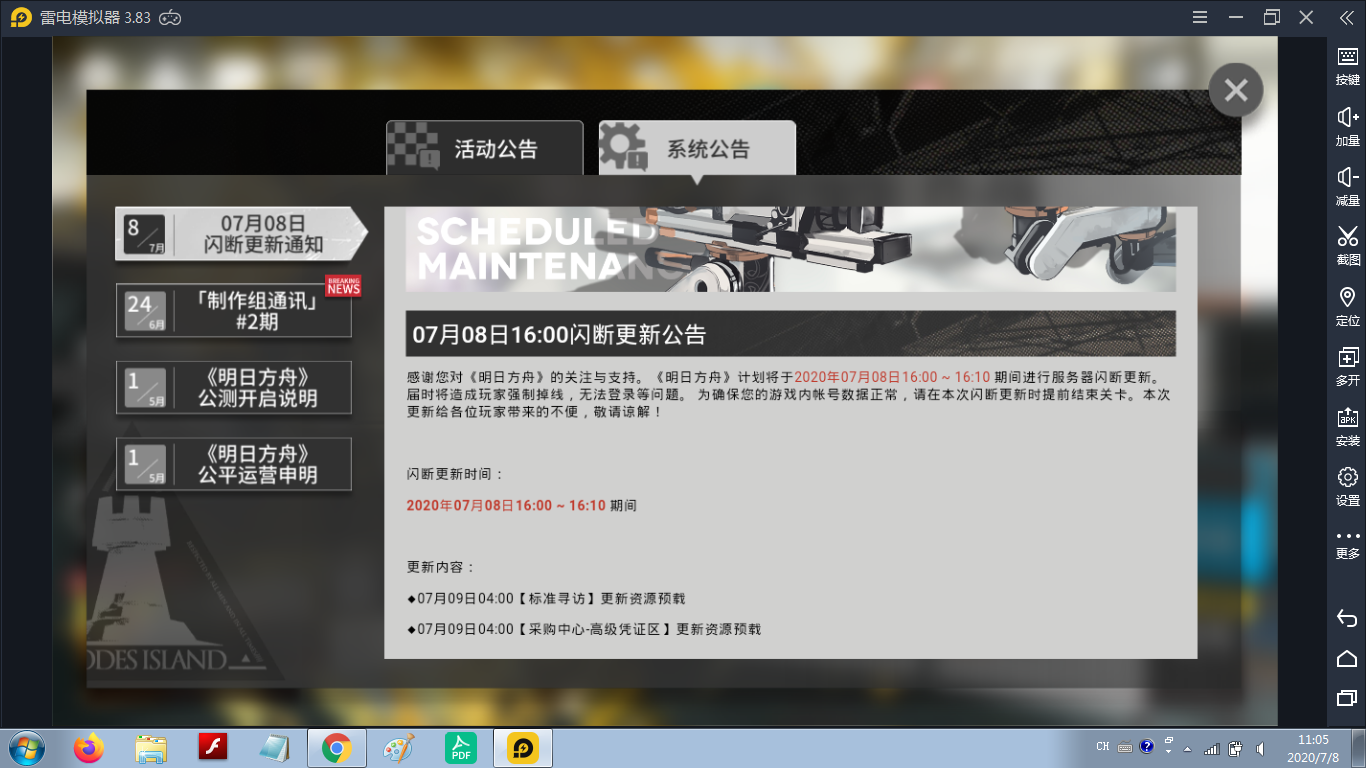Image resolution: width=1366 pixels, height=768 pixels.
Task: Show hidden tray icons with the up arrow
Action: (x=1188, y=749)
